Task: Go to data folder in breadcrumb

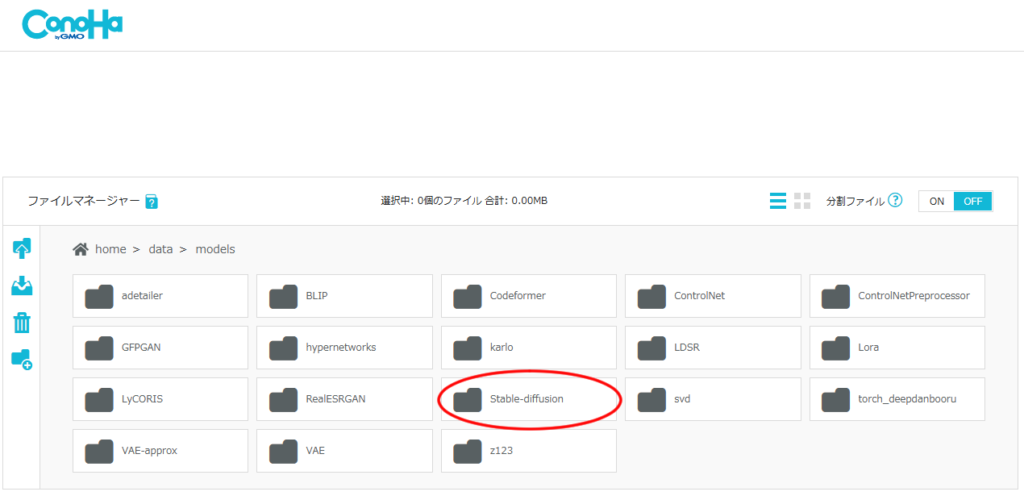Action: [161, 249]
